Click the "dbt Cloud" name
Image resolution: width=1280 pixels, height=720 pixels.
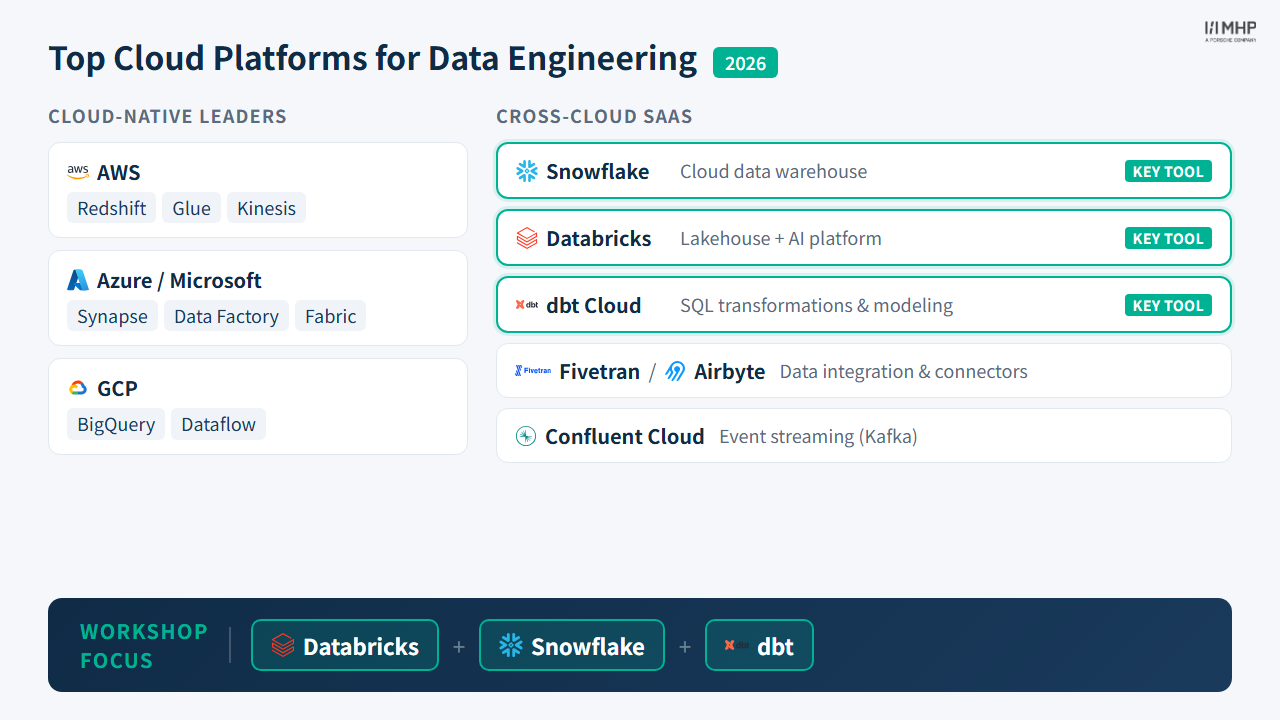pos(594,305)
